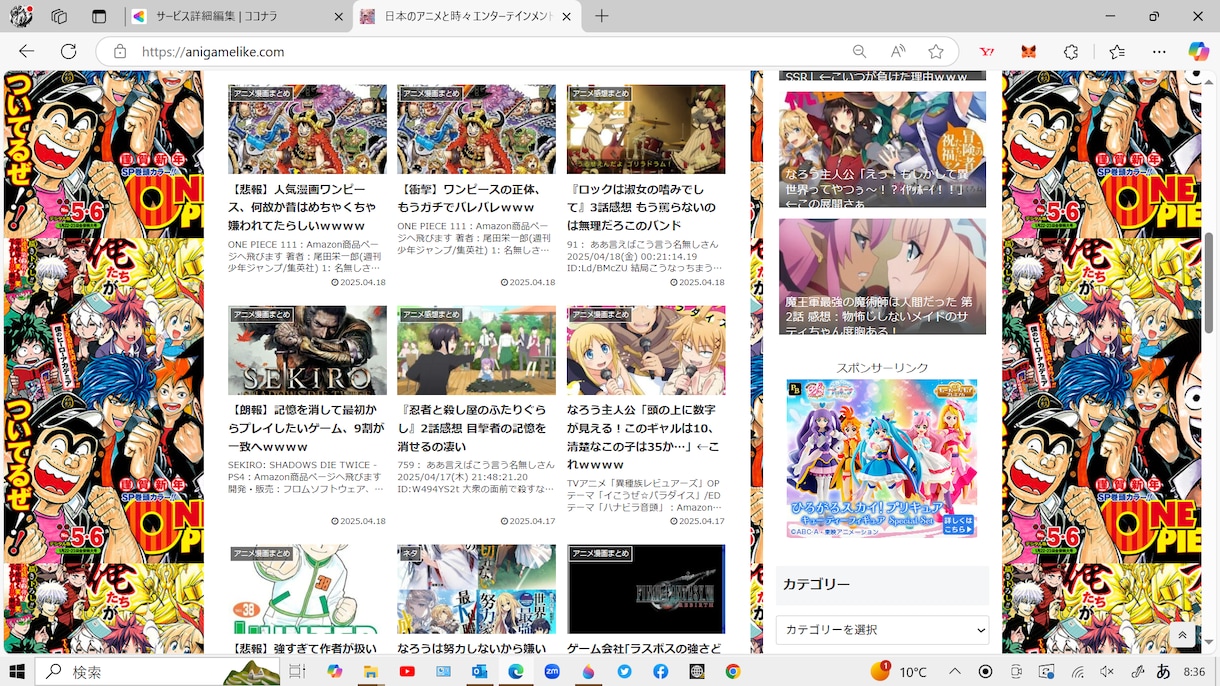Open 『忍者と殺し屋のふたりぐらし』2話感想 article
Screen dimensions: 1220x686
click(474, 428)
